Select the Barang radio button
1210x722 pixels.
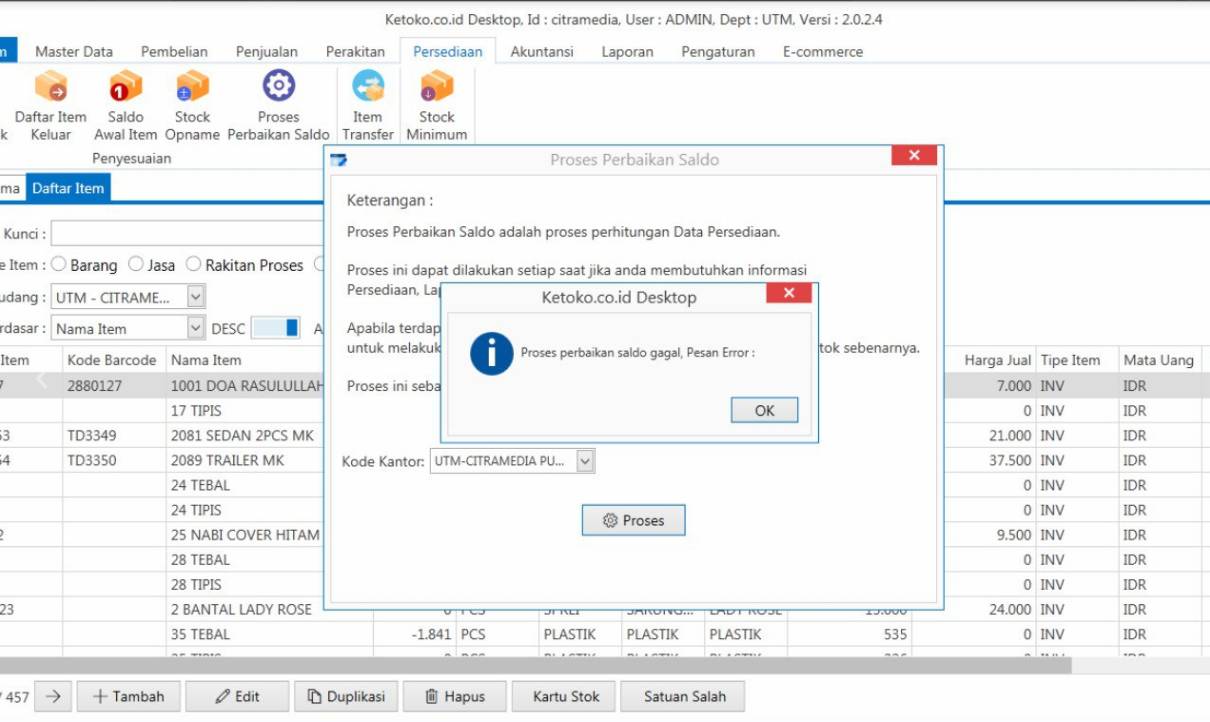59,265
